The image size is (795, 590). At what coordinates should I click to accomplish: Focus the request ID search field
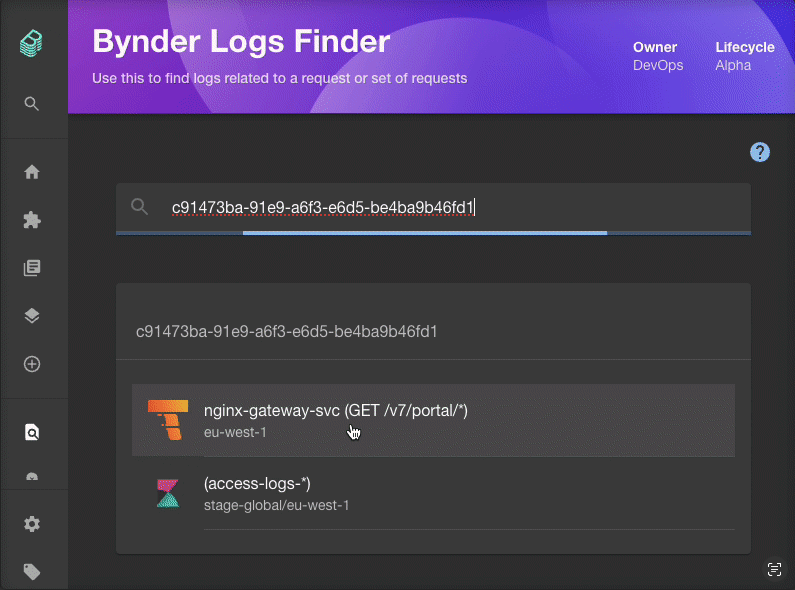click(450, 207)
